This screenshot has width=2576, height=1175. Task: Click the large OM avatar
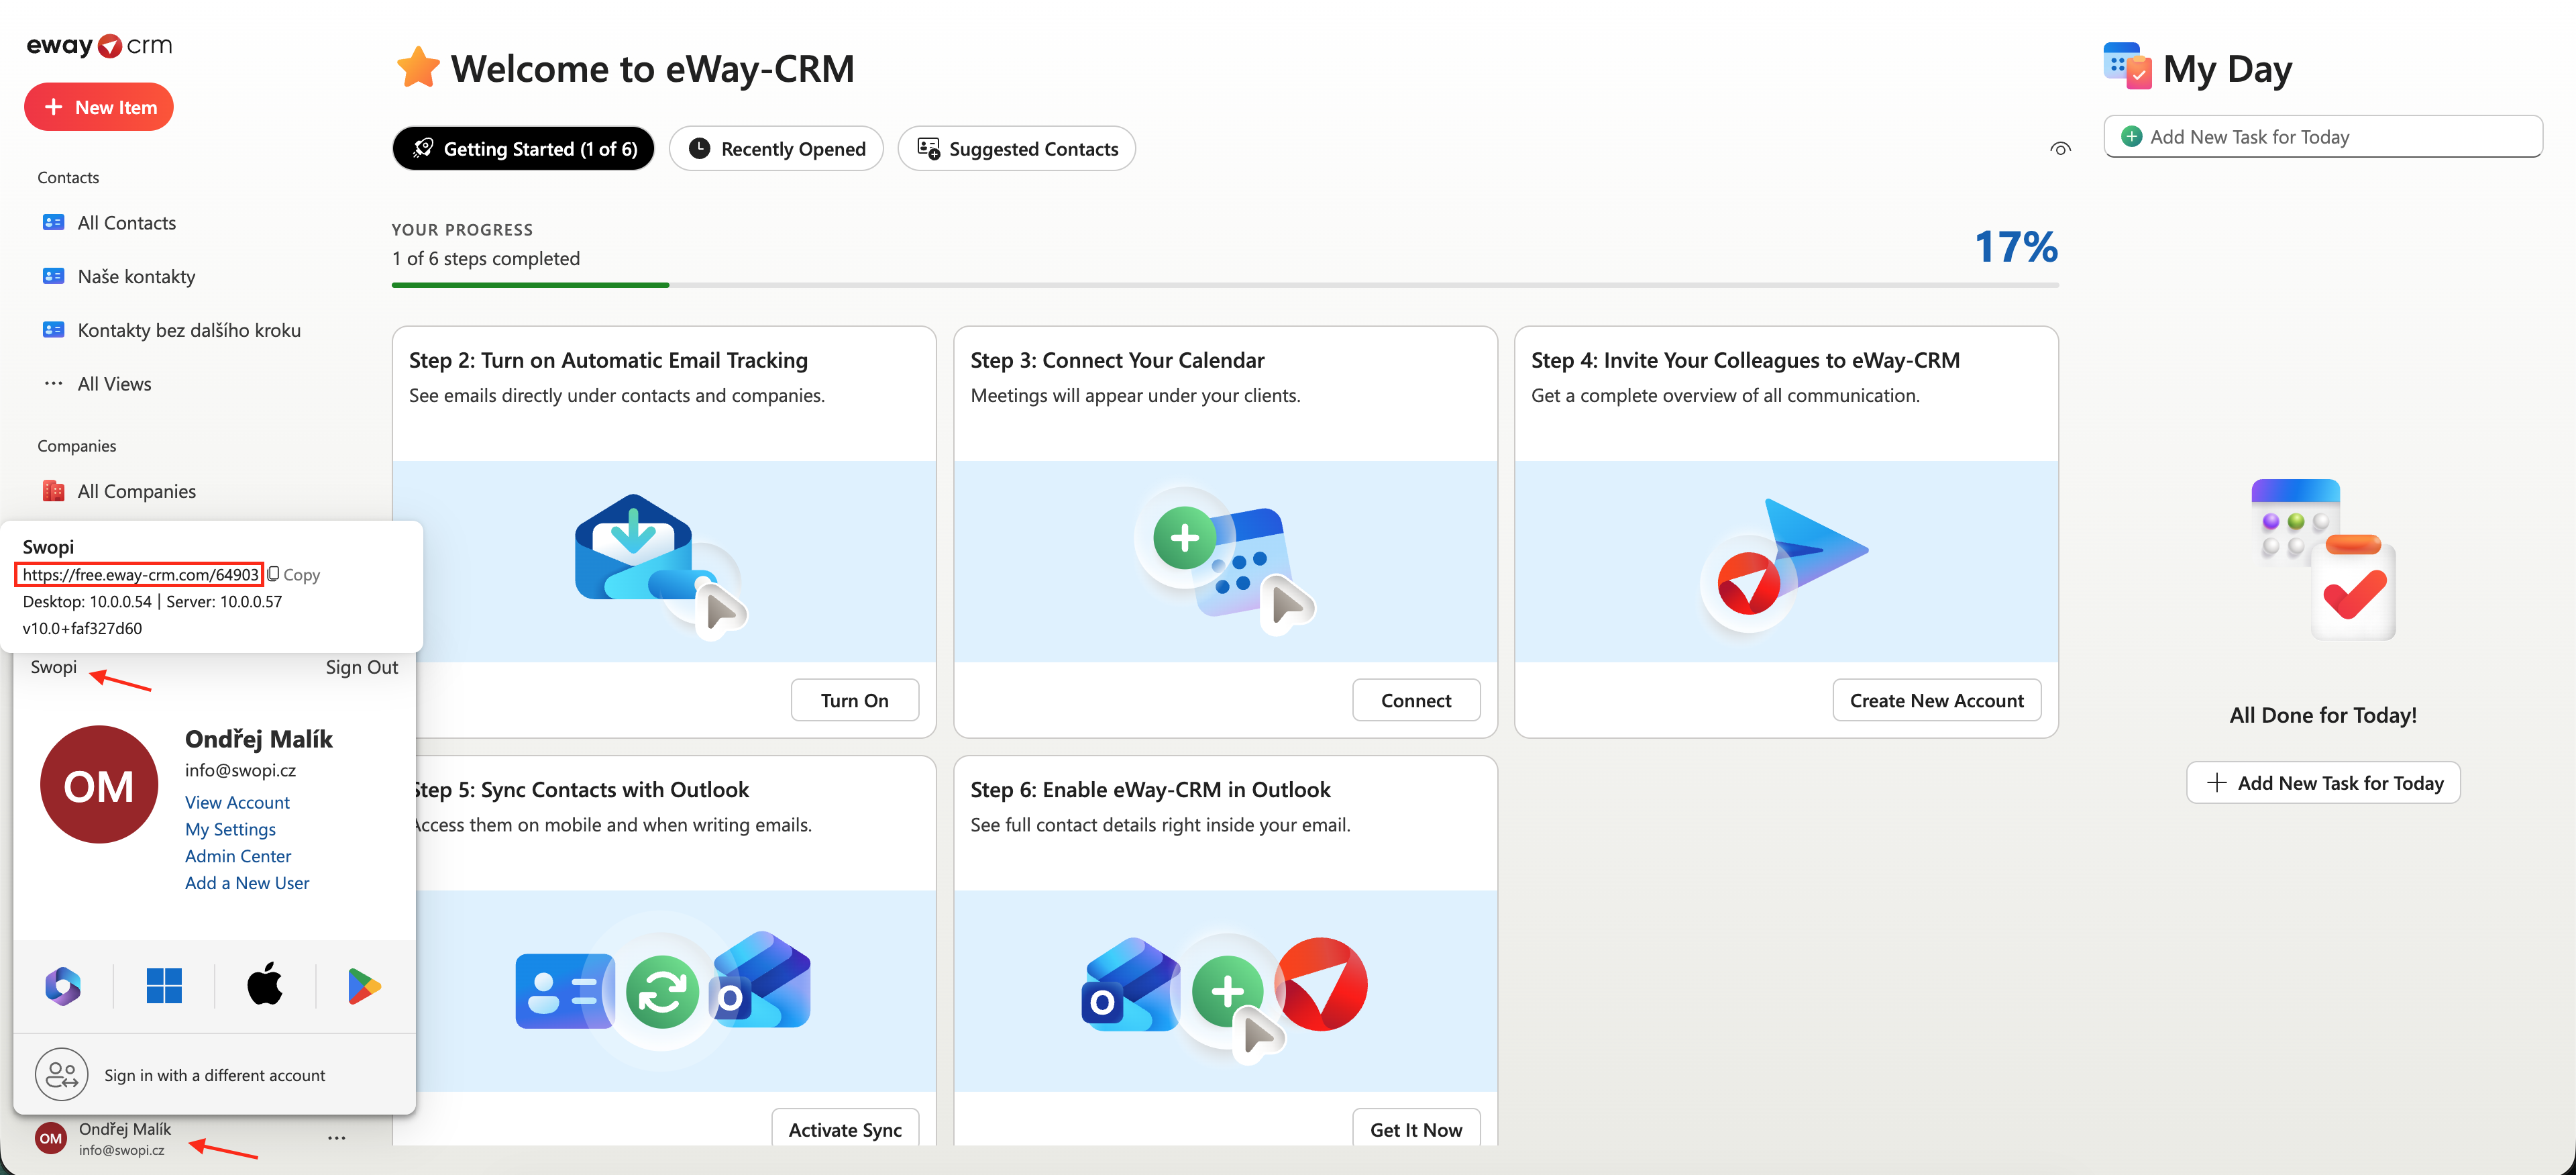(x=98, y=785)
